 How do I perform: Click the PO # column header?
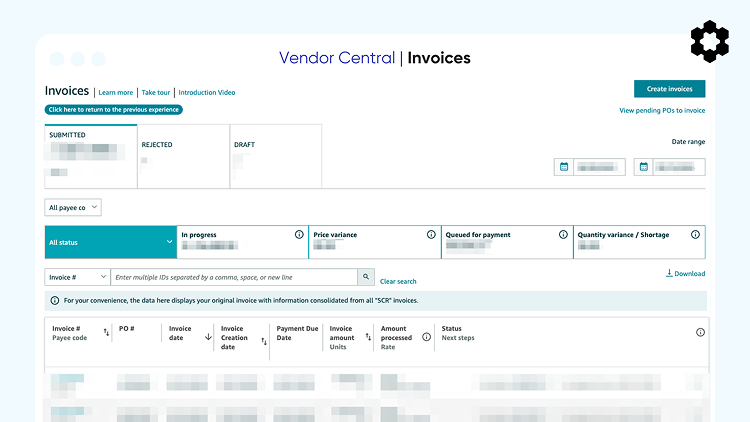click(x=126, y=329)
